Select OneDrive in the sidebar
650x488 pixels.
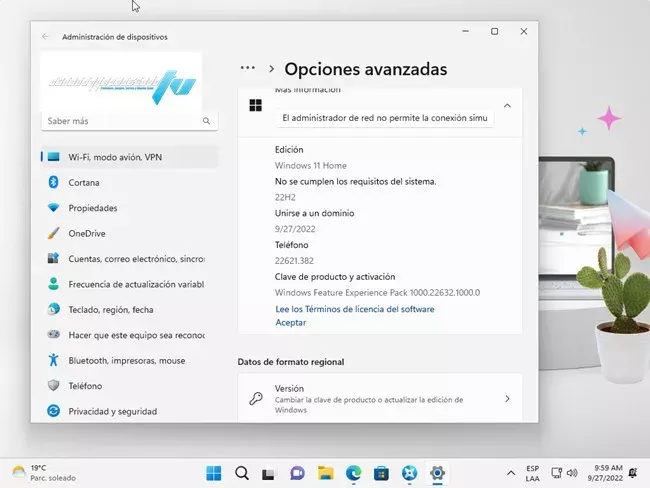point(129,233)
